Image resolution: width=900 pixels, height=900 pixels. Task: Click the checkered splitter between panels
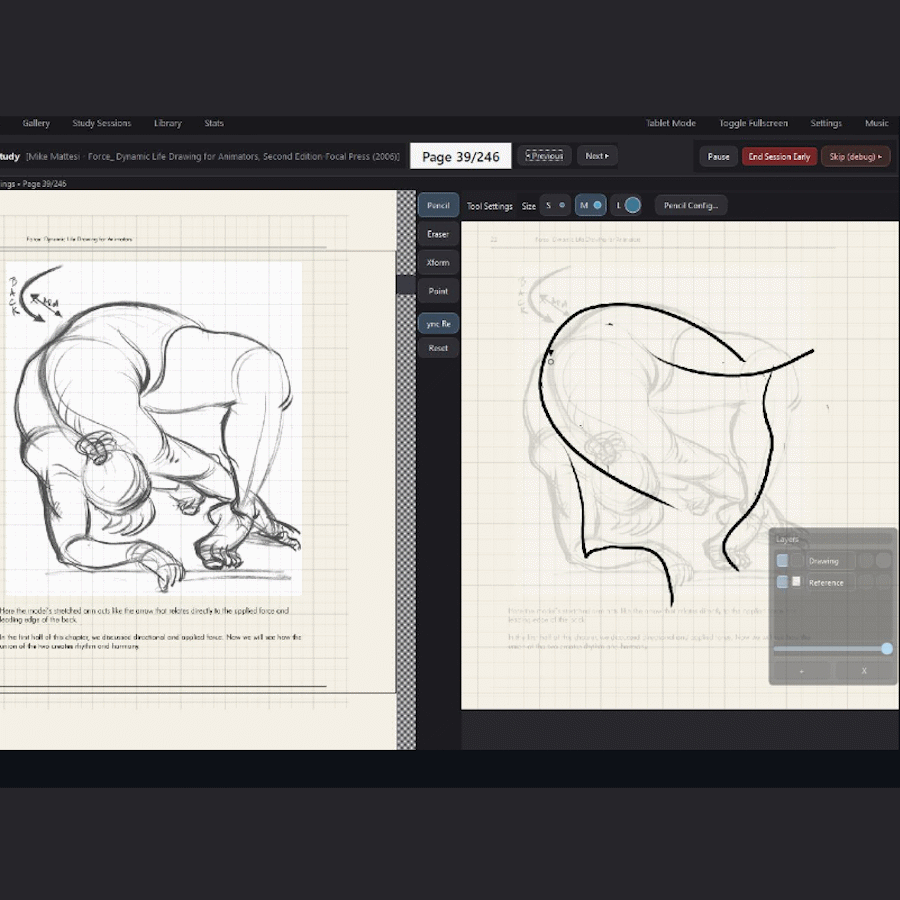click(x=406, y=470)
